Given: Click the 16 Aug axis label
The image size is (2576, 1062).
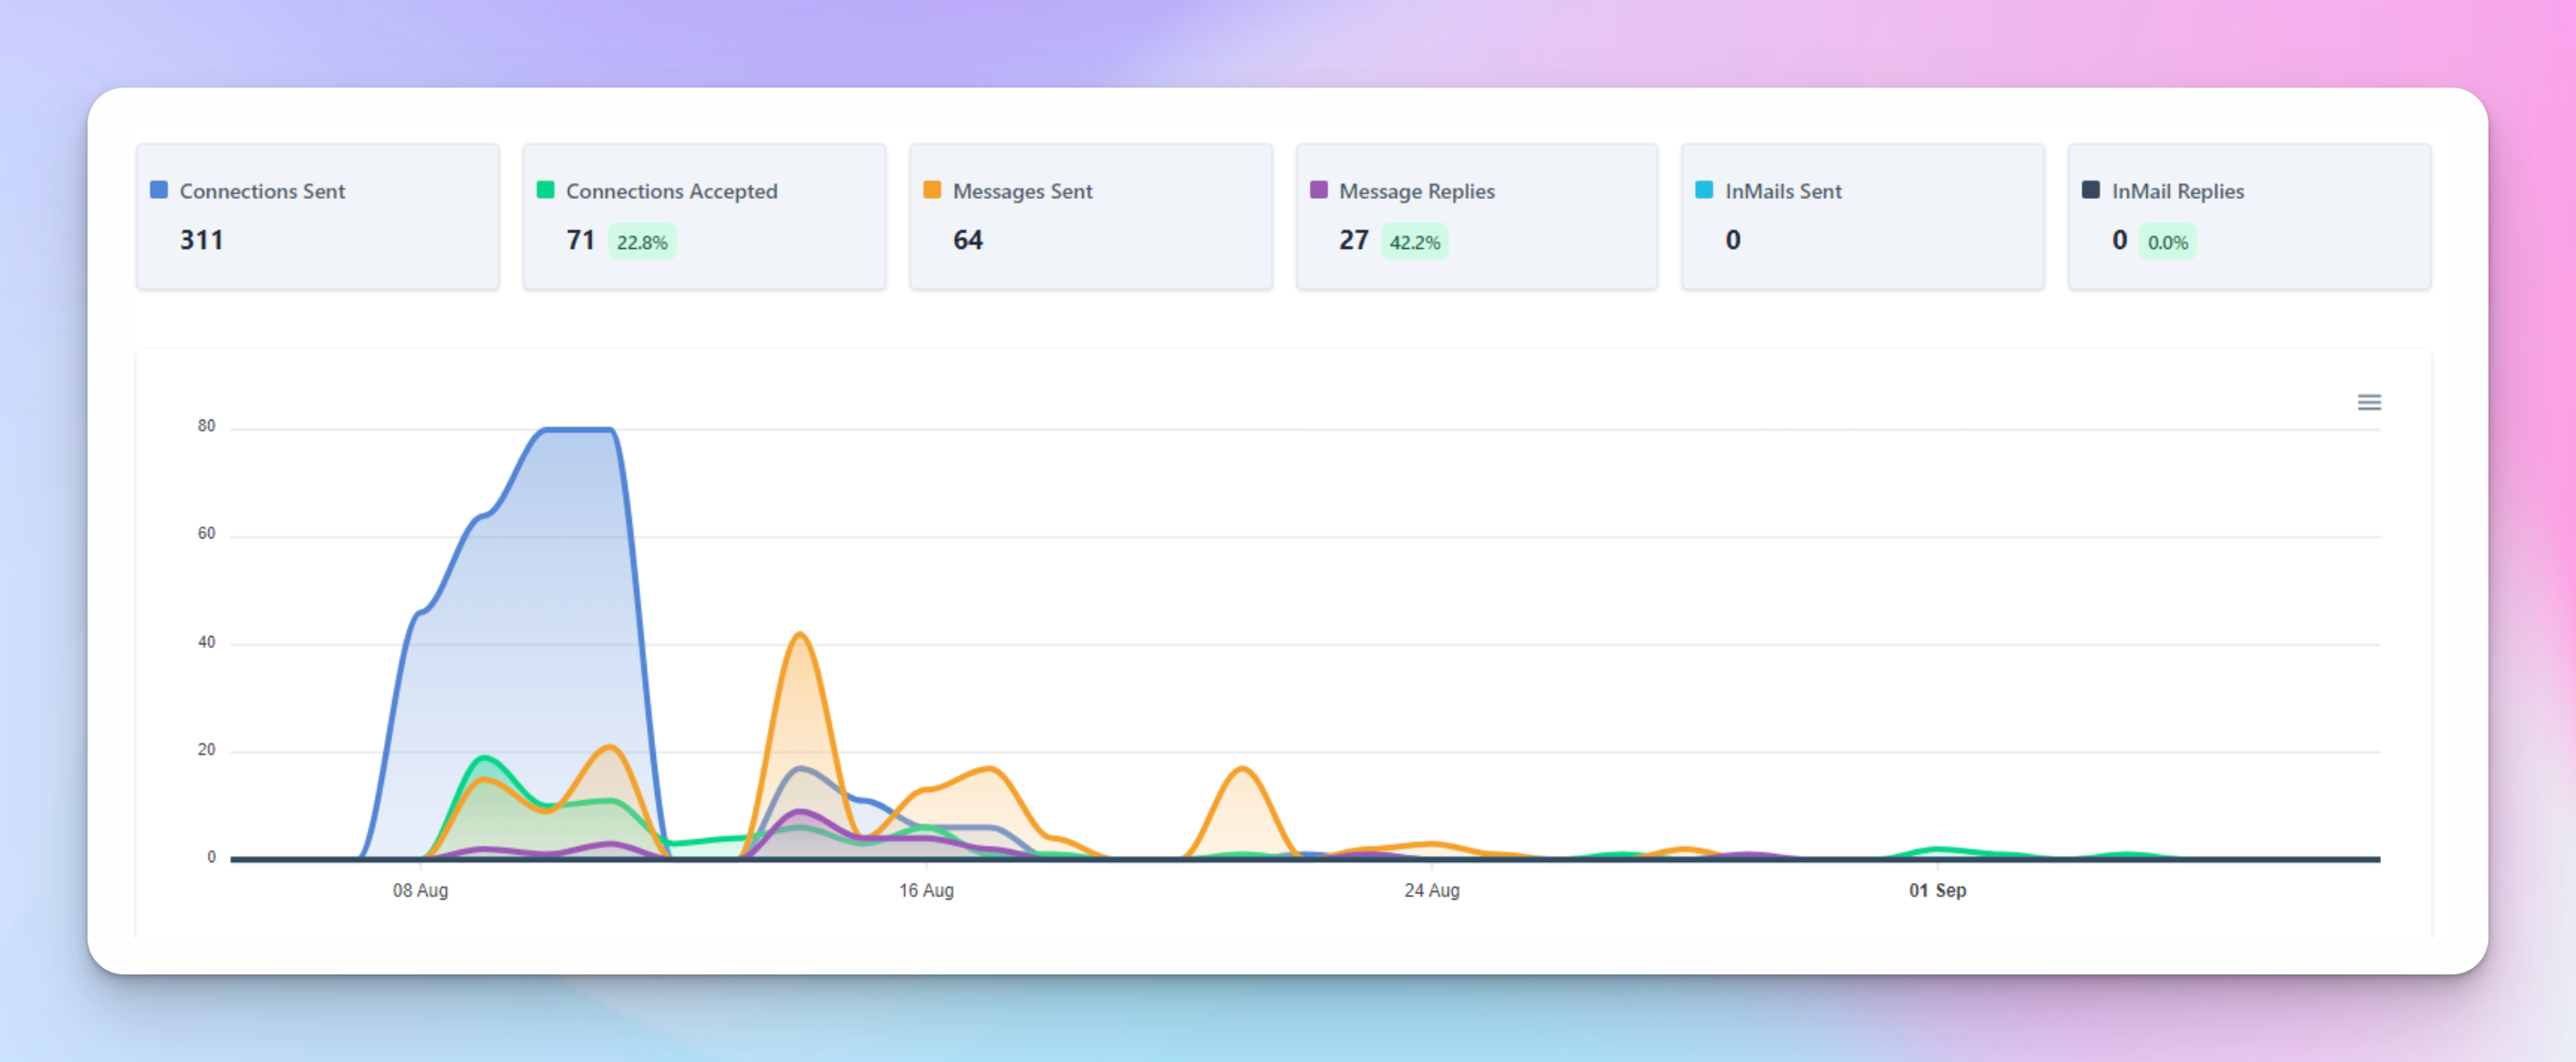Looking at the screenshot, I should tap(926, 890).
